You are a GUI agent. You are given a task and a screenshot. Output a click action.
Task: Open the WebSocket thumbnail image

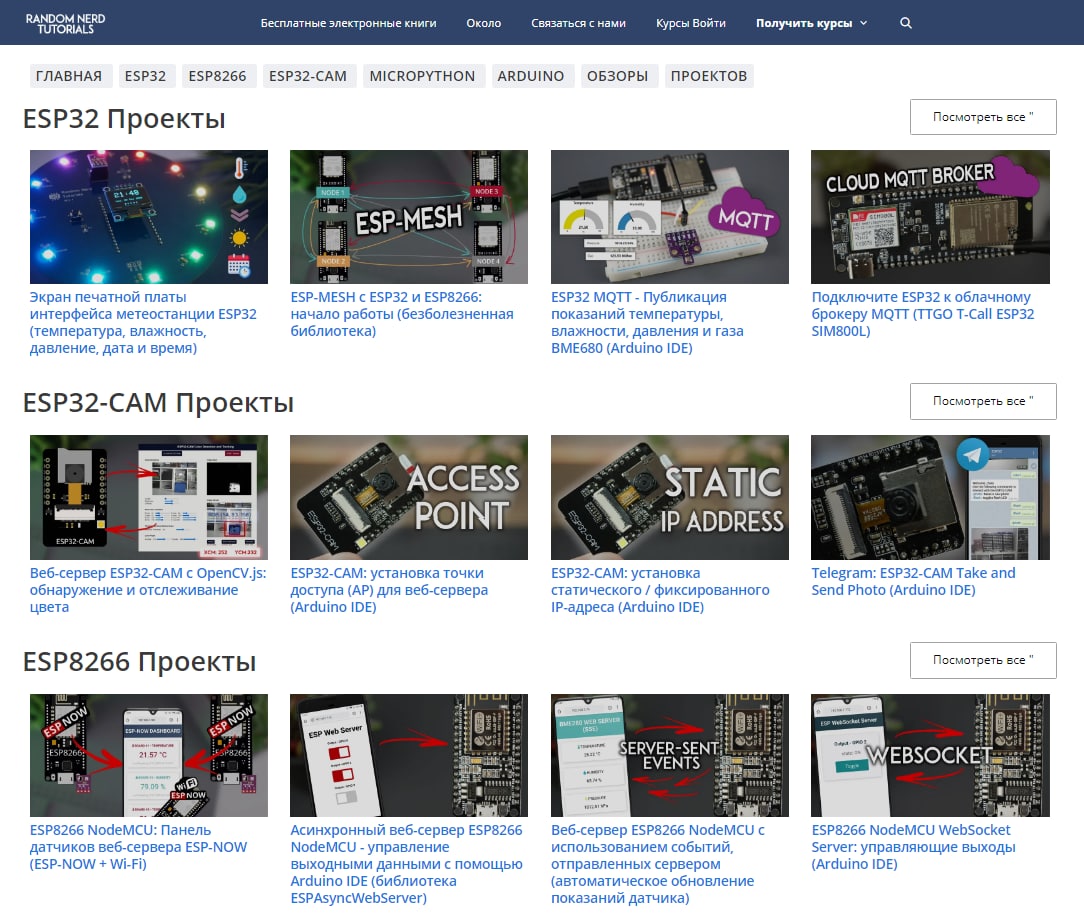click(x=930, y=755)
